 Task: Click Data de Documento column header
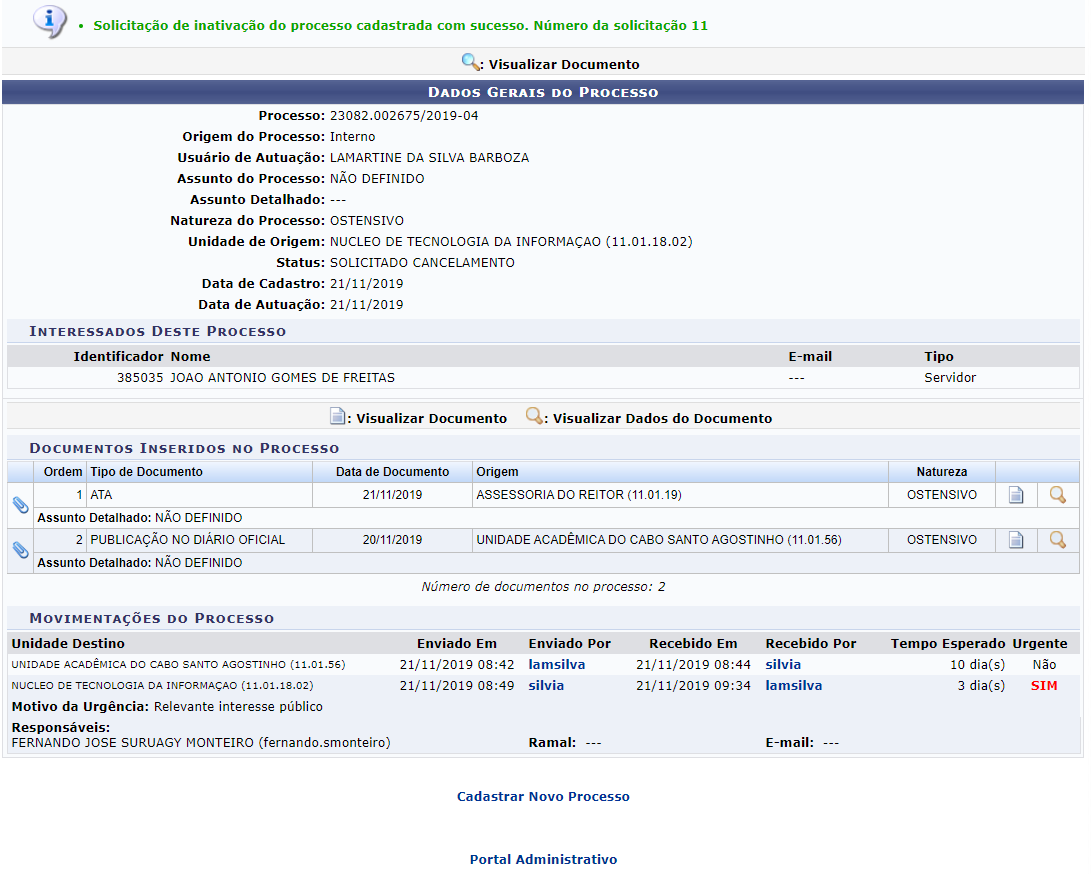pyautogui.click(x=392, y=472)
